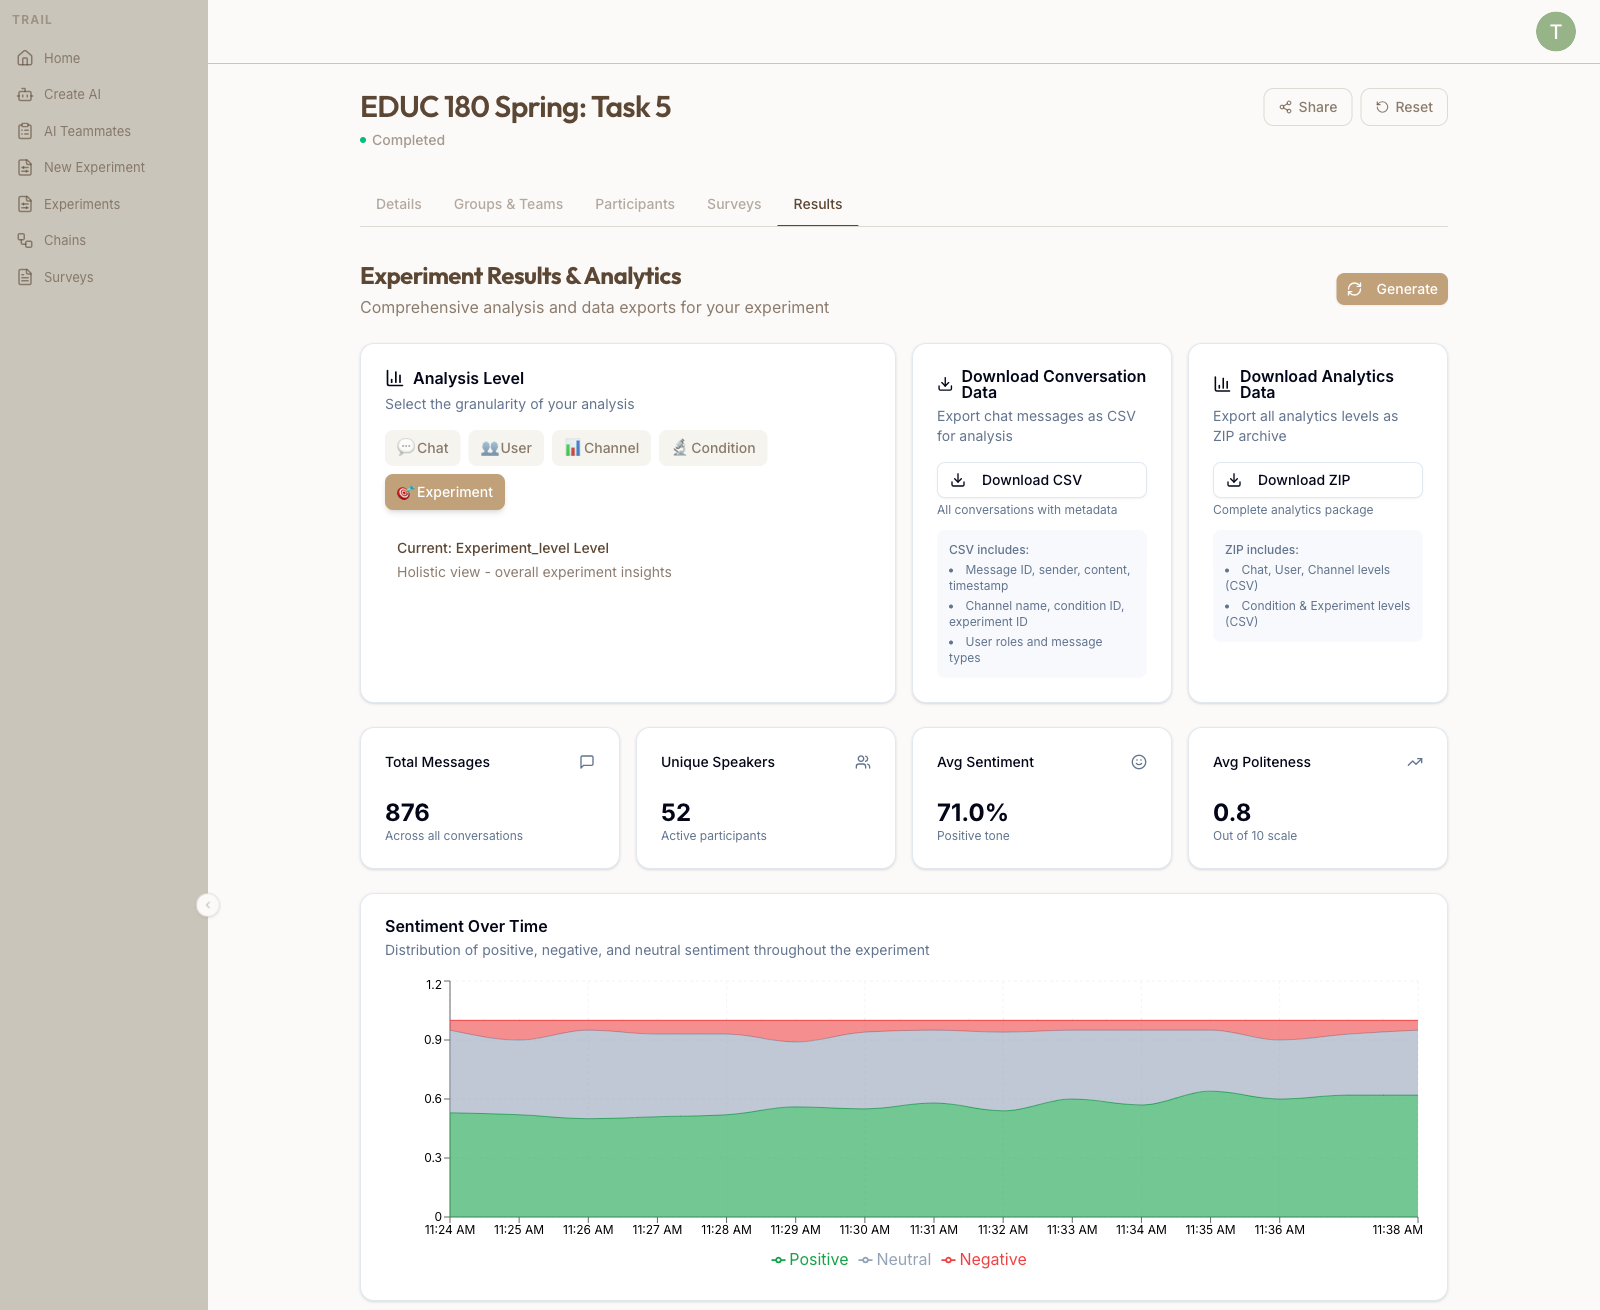Share the experiment

tap(1308, 107)
